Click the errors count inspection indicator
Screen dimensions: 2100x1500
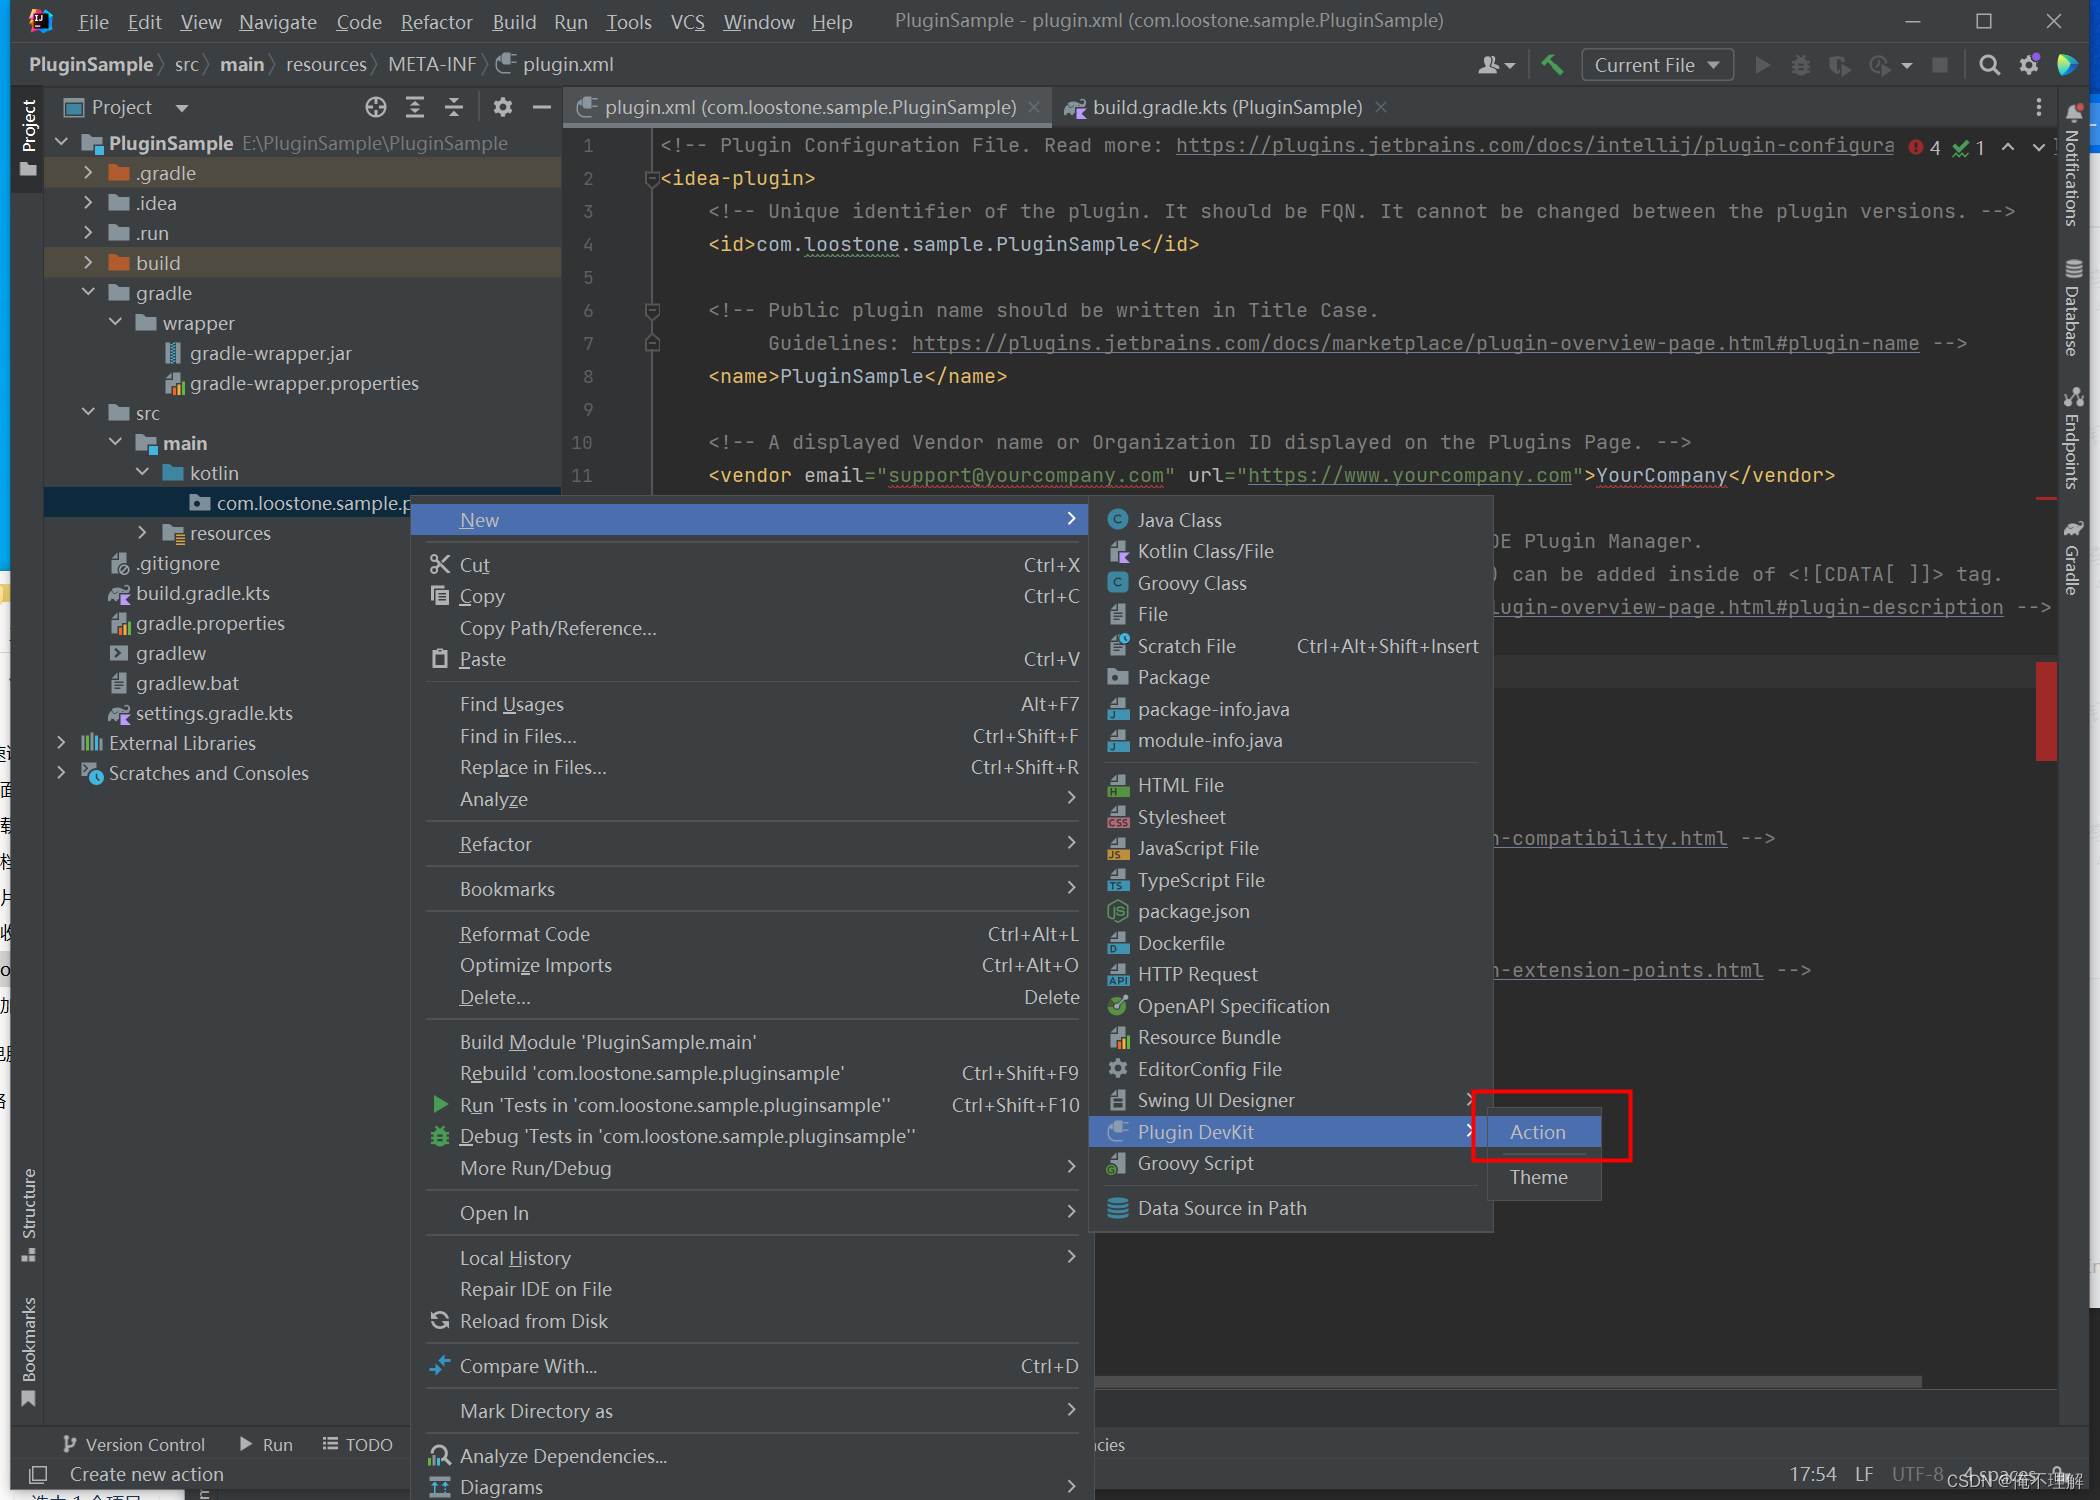1925,147
